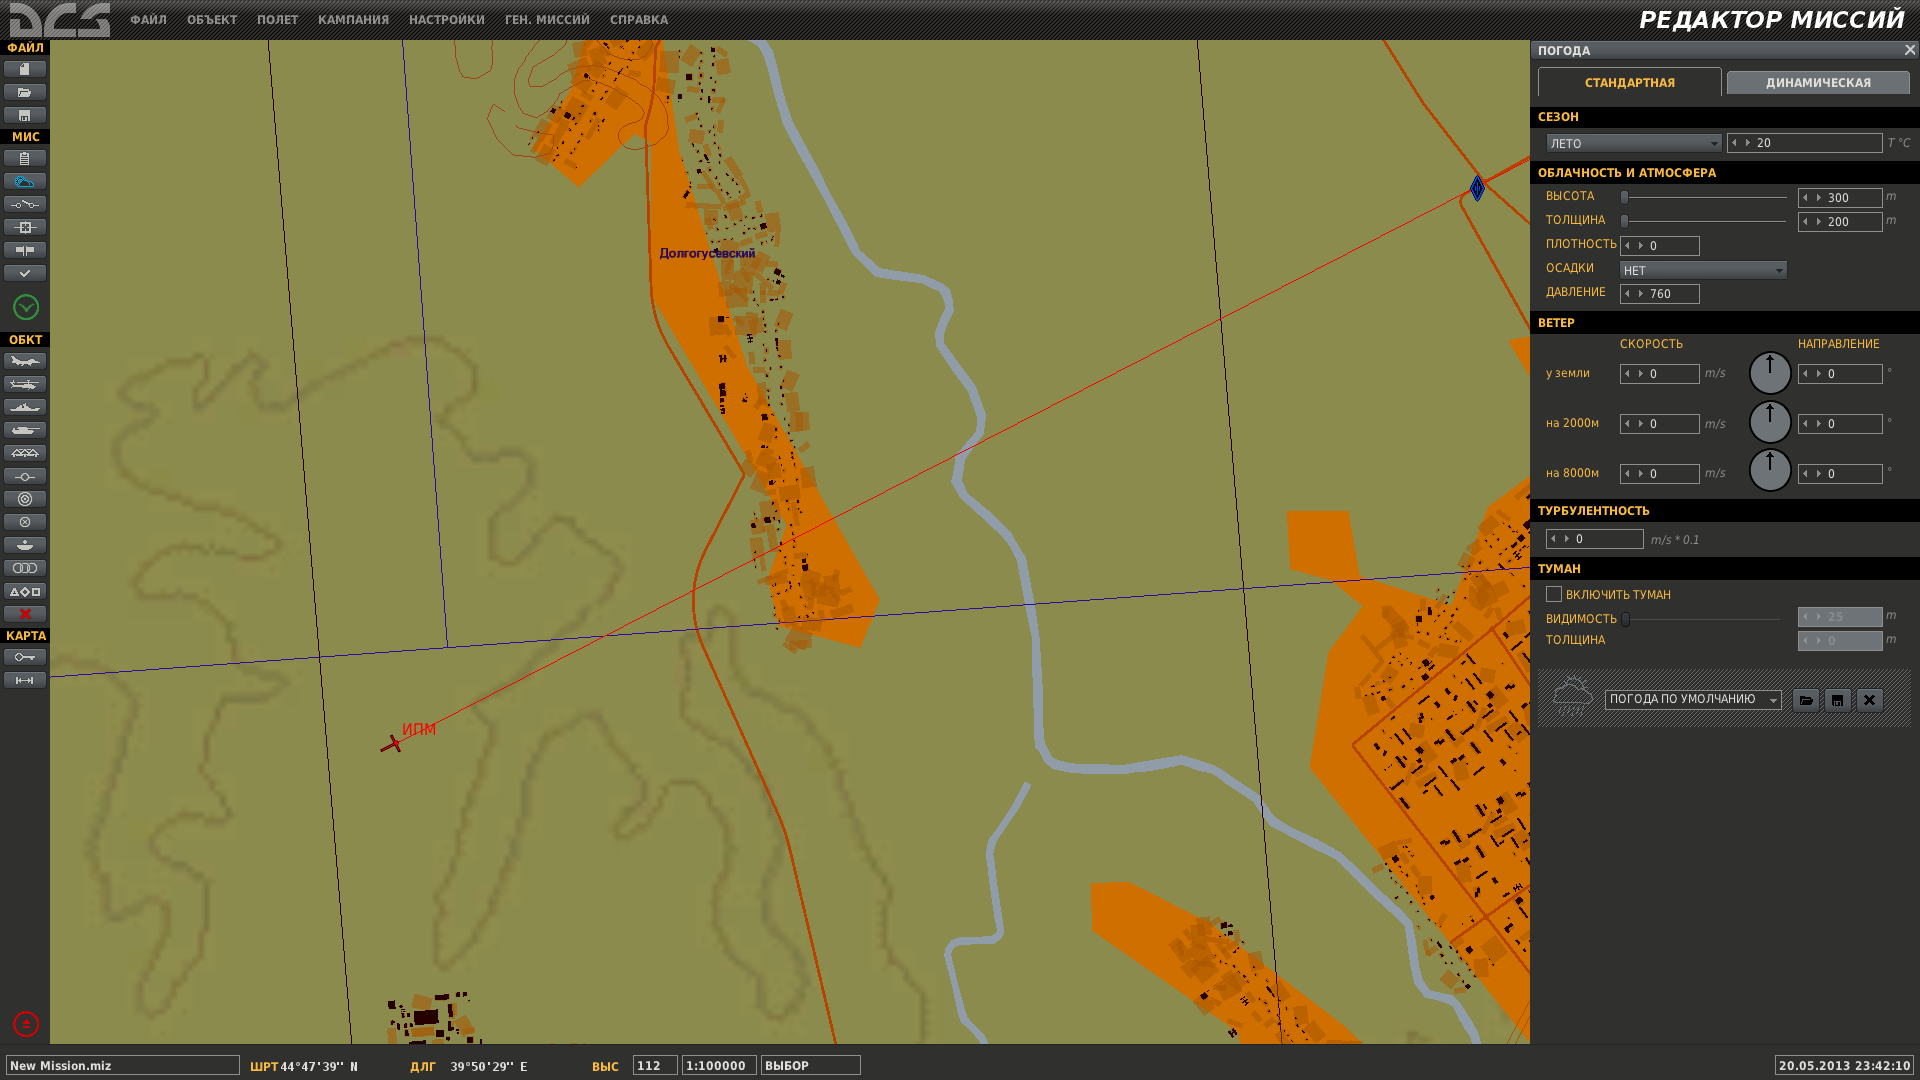Open the Осадки precipitation dropdown
This screenshot has height=1080, width=1920.
point(1703,270)
